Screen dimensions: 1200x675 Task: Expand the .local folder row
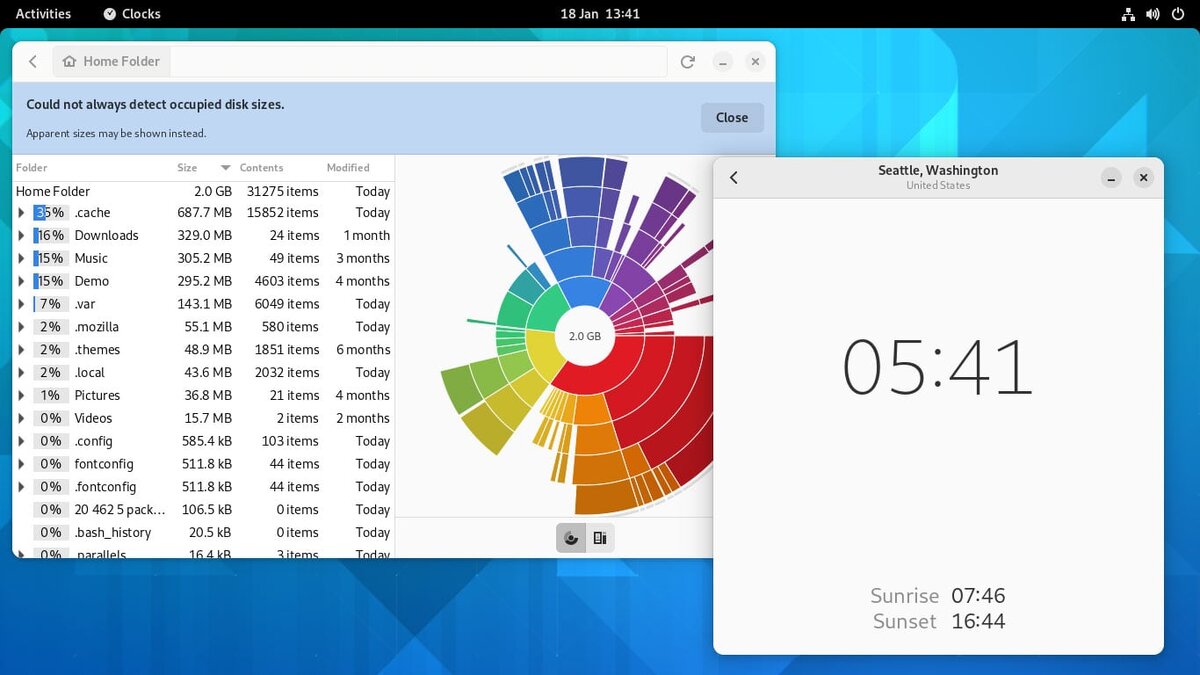coord(21,373)
